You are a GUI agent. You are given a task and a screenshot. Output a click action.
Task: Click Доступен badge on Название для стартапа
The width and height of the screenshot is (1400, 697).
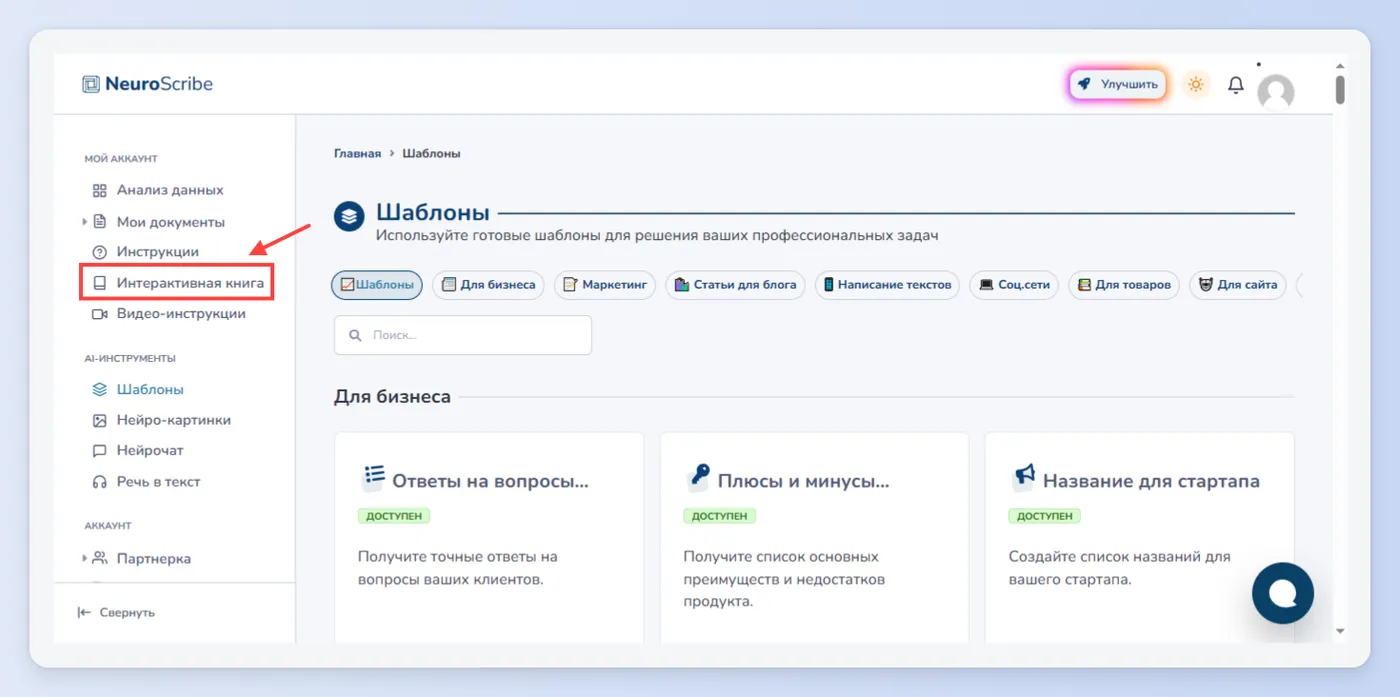pos(1045,516)
